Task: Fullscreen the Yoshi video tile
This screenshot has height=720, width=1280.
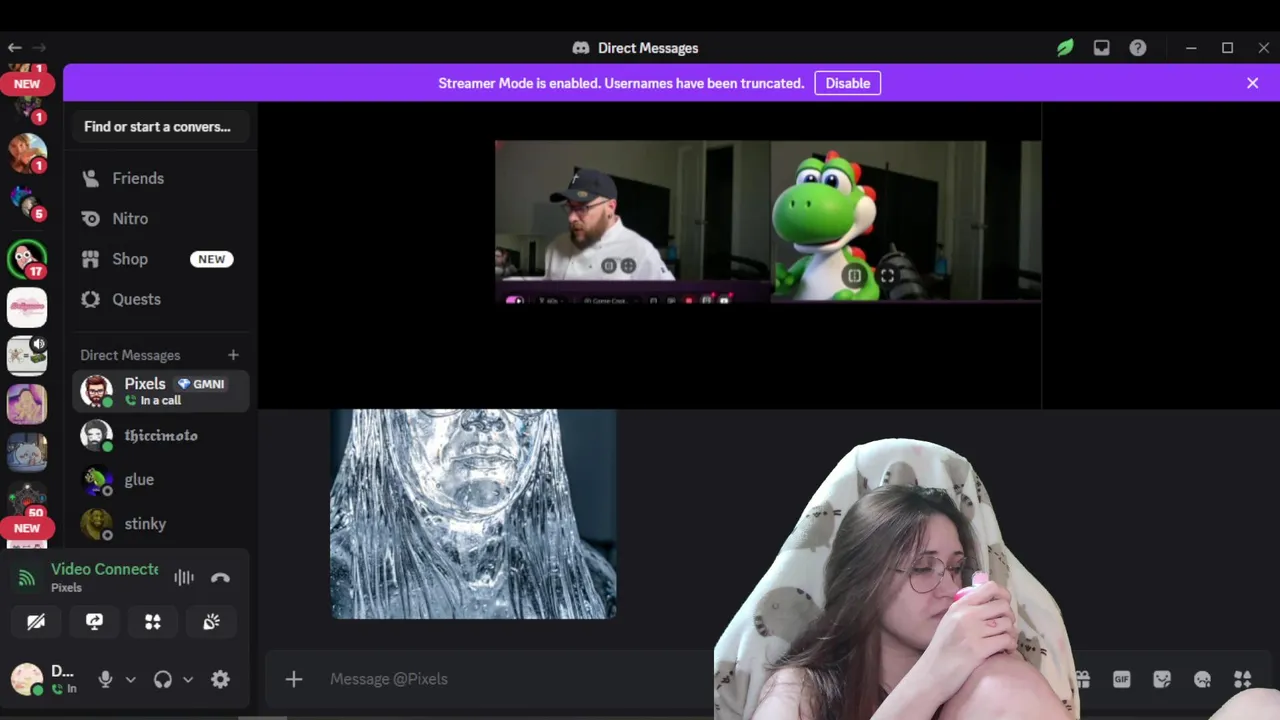Action: [887, 275]
